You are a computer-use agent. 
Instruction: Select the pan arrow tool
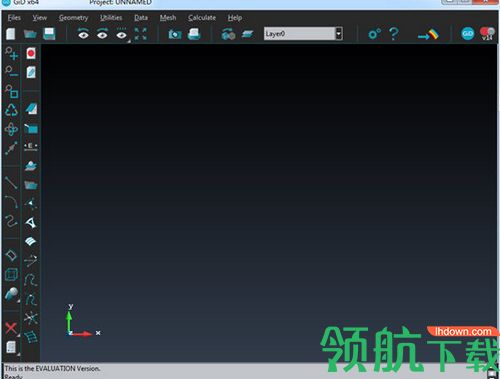click(11, 148)
